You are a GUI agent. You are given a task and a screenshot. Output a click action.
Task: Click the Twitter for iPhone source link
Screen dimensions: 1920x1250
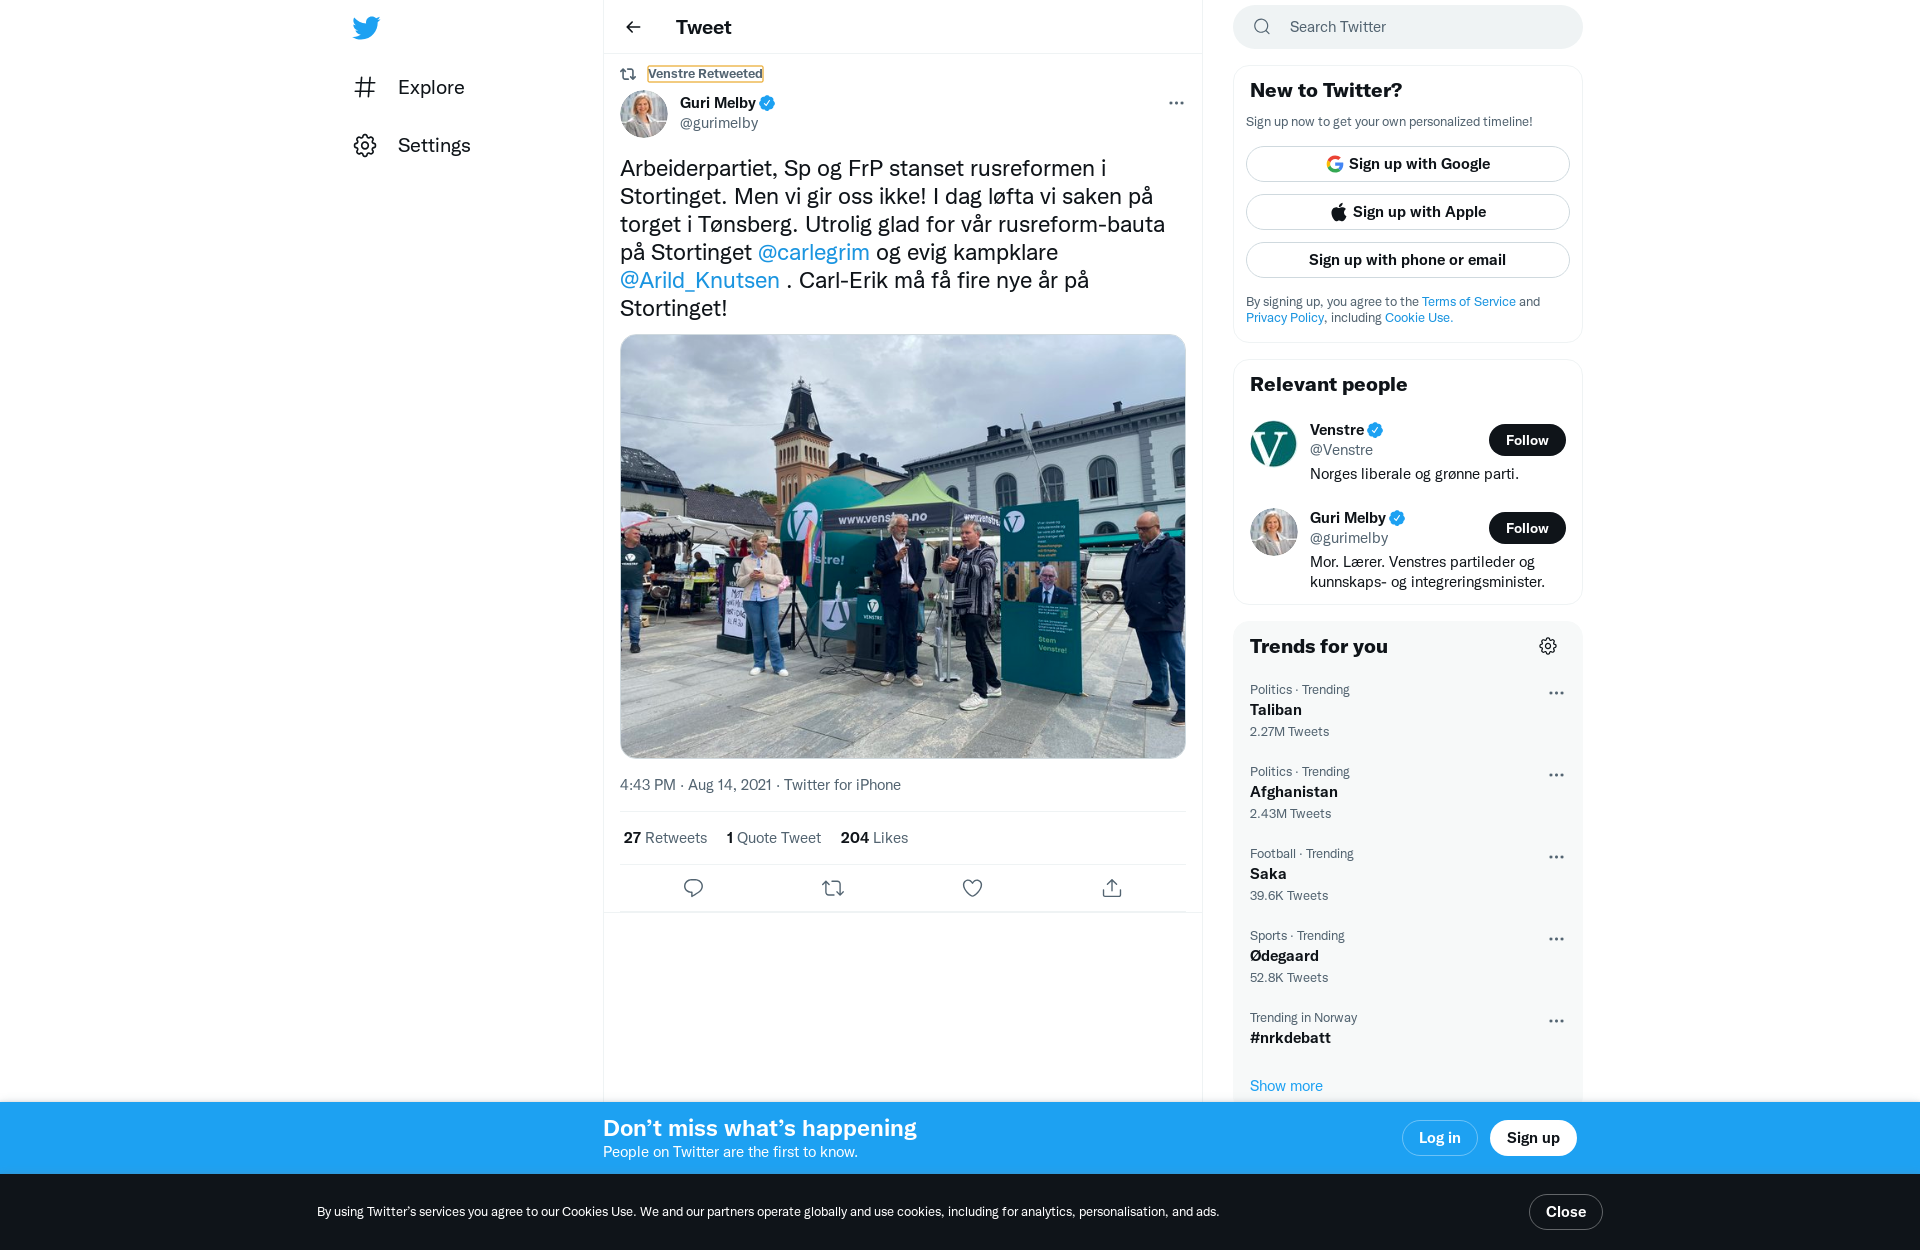tap(842, 785)
